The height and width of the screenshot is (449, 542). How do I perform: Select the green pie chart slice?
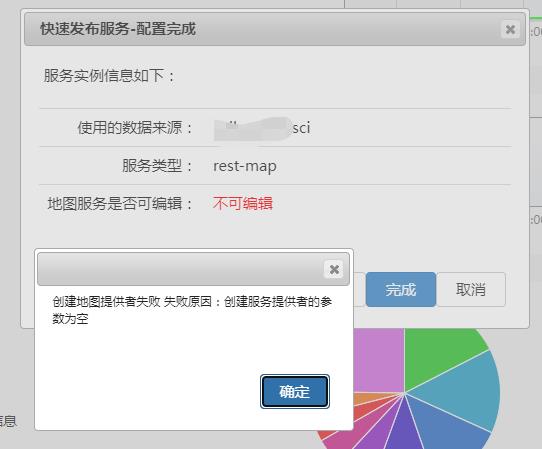(436, 356)
